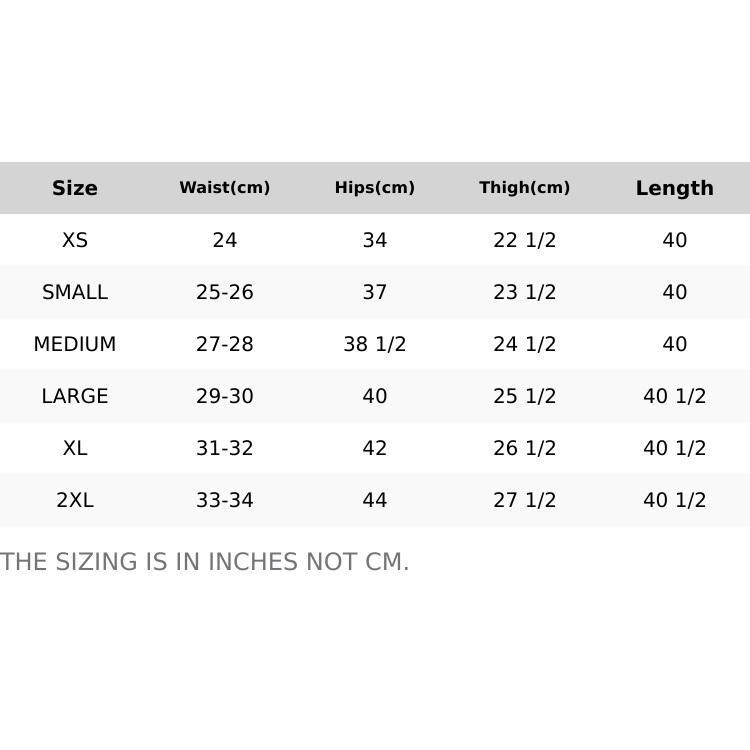Viewport: 750px width, 750px height.
Task: Select the 22 1/2 thigh value
Action: (524, 240)
